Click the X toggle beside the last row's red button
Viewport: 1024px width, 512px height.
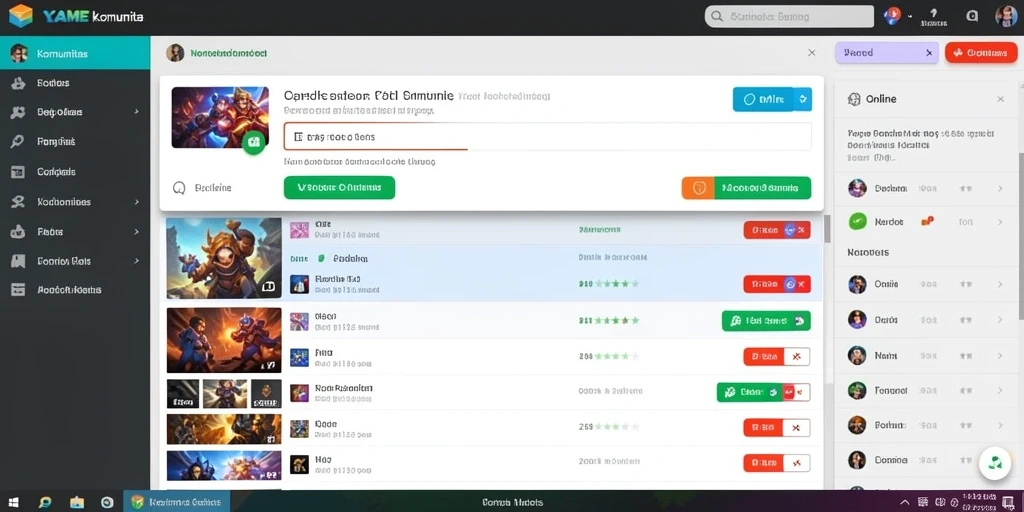pos(796,463)
